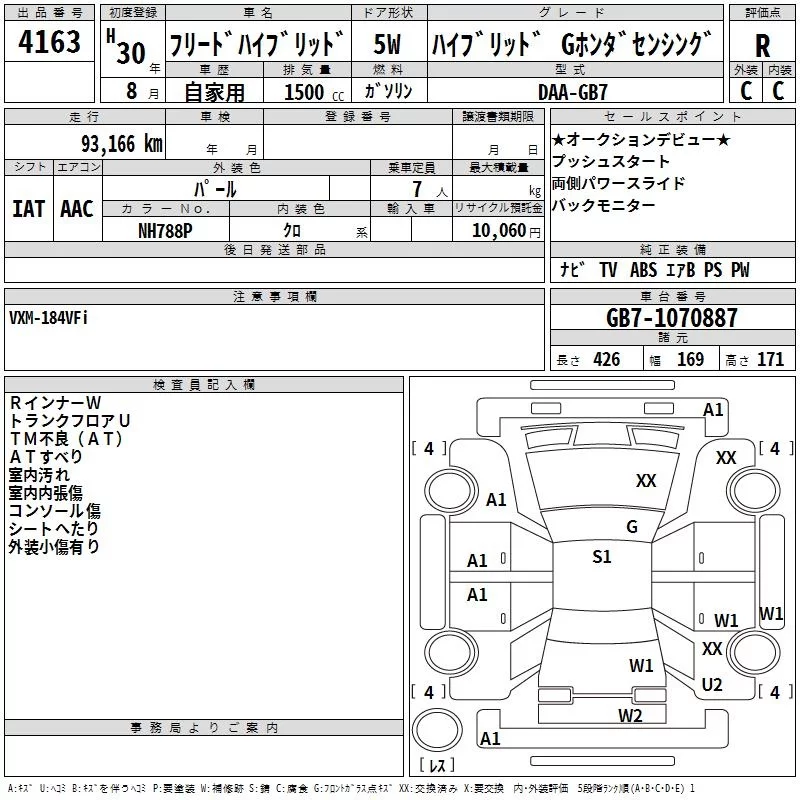Select the VXM-184VFi note text
The image size is (800, 800).
tap(48, 317)
